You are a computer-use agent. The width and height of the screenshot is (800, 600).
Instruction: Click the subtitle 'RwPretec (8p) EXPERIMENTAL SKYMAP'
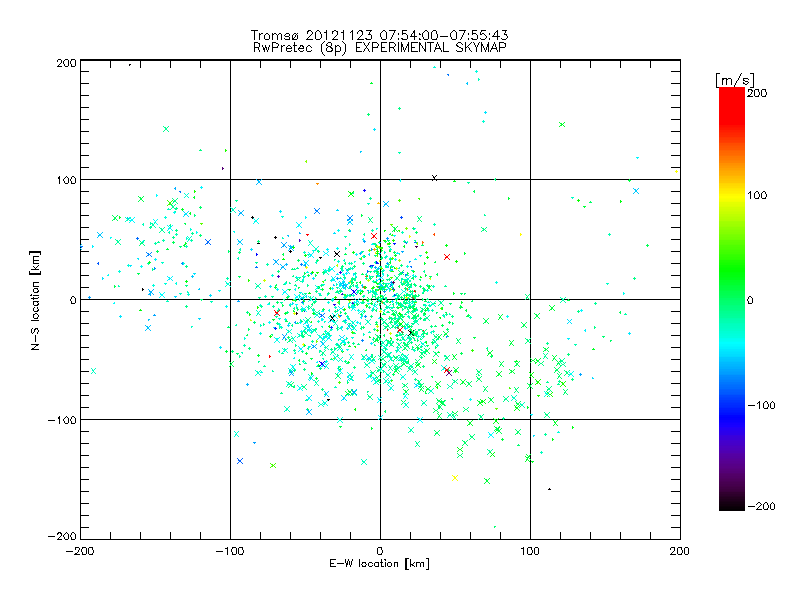tap(379, 48)
